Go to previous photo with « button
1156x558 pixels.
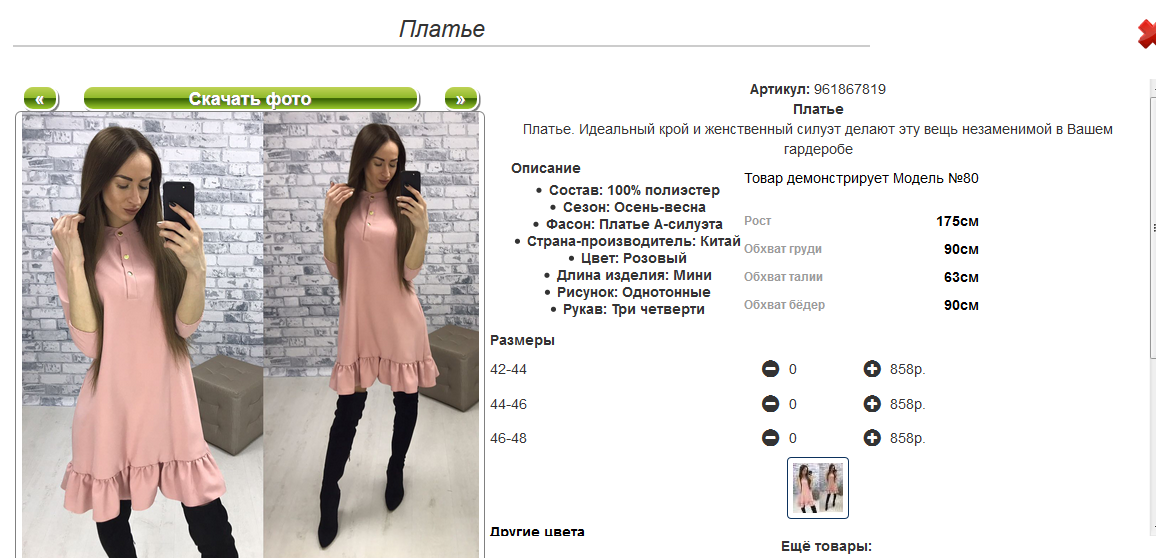(40, 99)
